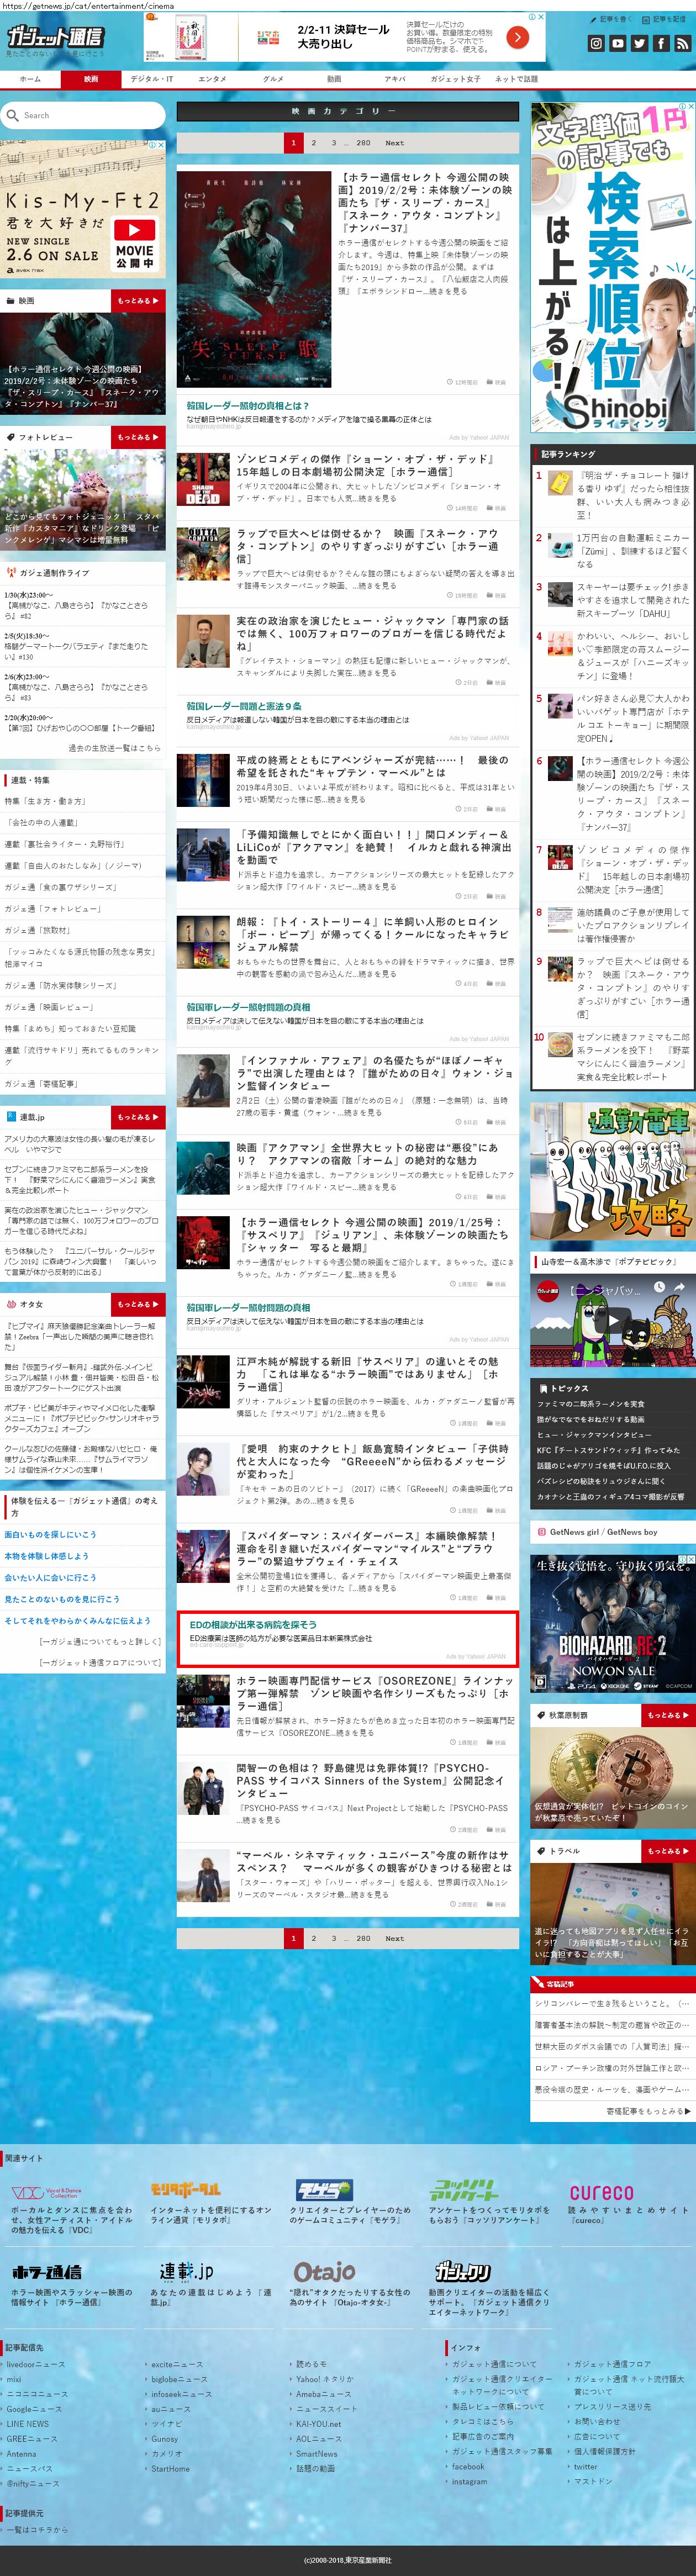Select the ガジェット女子 navigation tab
The image size is (696, 2576).
coord(455,79)
